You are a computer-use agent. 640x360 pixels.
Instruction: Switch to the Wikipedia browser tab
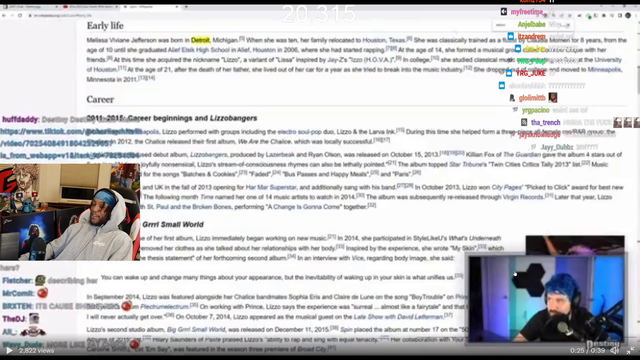(x=151, y=7)
